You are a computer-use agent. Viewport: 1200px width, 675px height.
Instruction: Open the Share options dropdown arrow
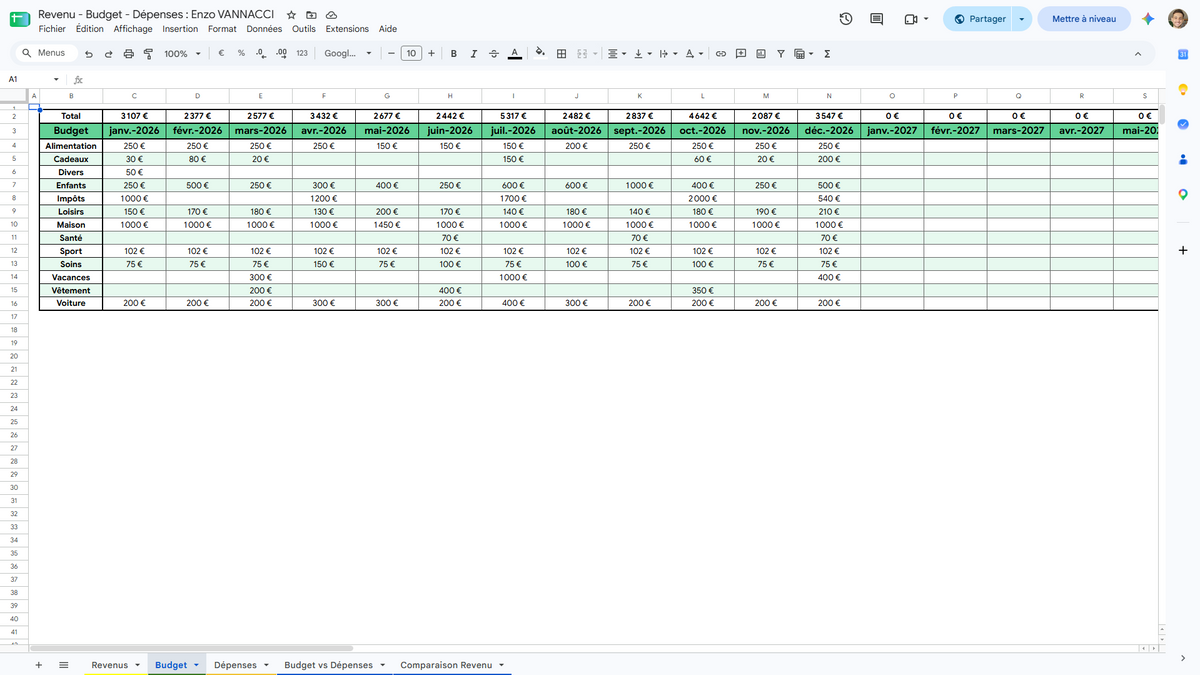click(1021, 19)
